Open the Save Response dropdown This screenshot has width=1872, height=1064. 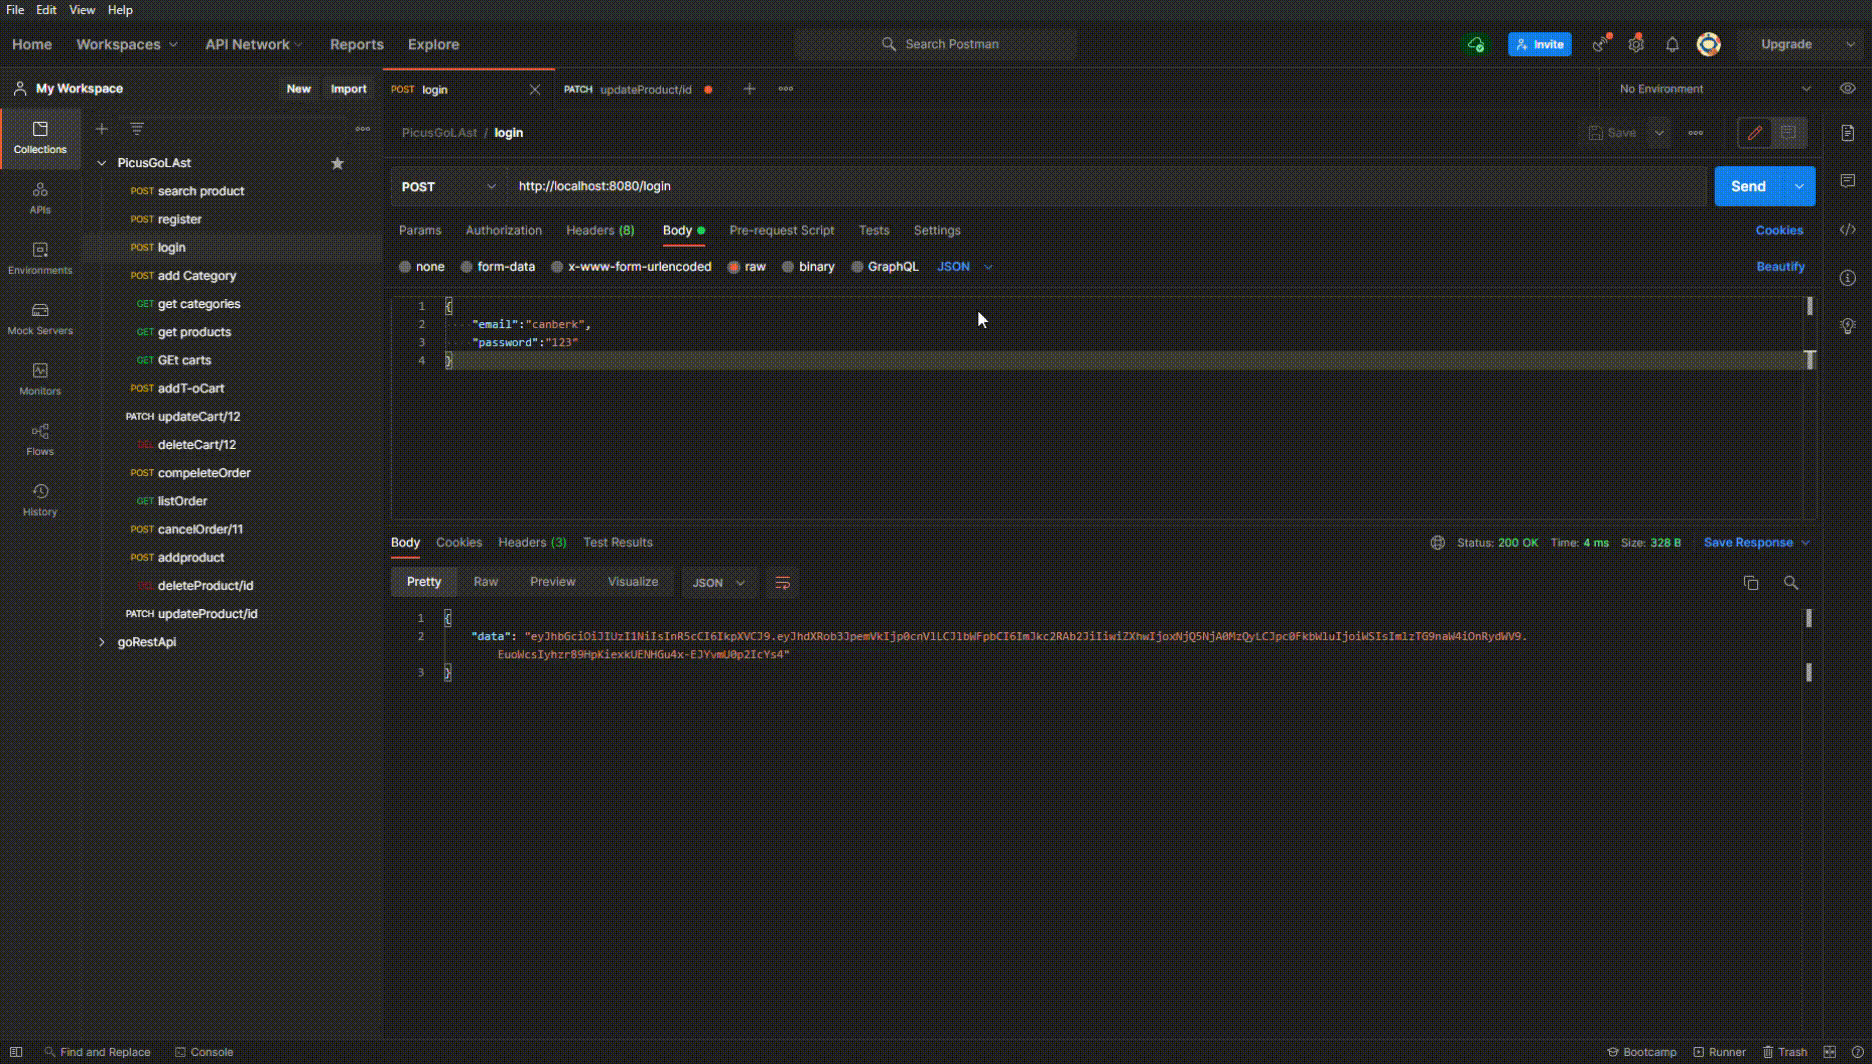click(1757, 543)
